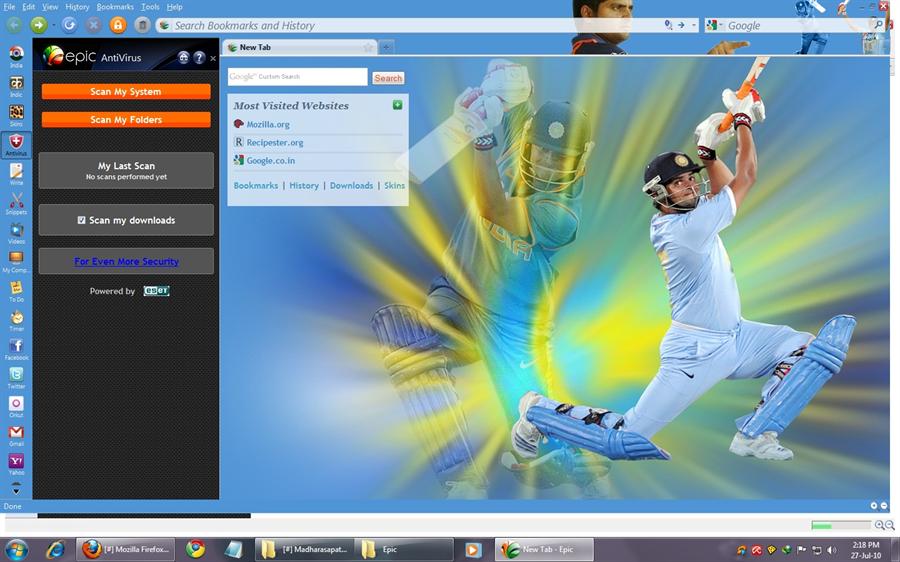
Task: Click the toolbar search magnifier icon
Action: pyautogui.click(x=878, y=25)
